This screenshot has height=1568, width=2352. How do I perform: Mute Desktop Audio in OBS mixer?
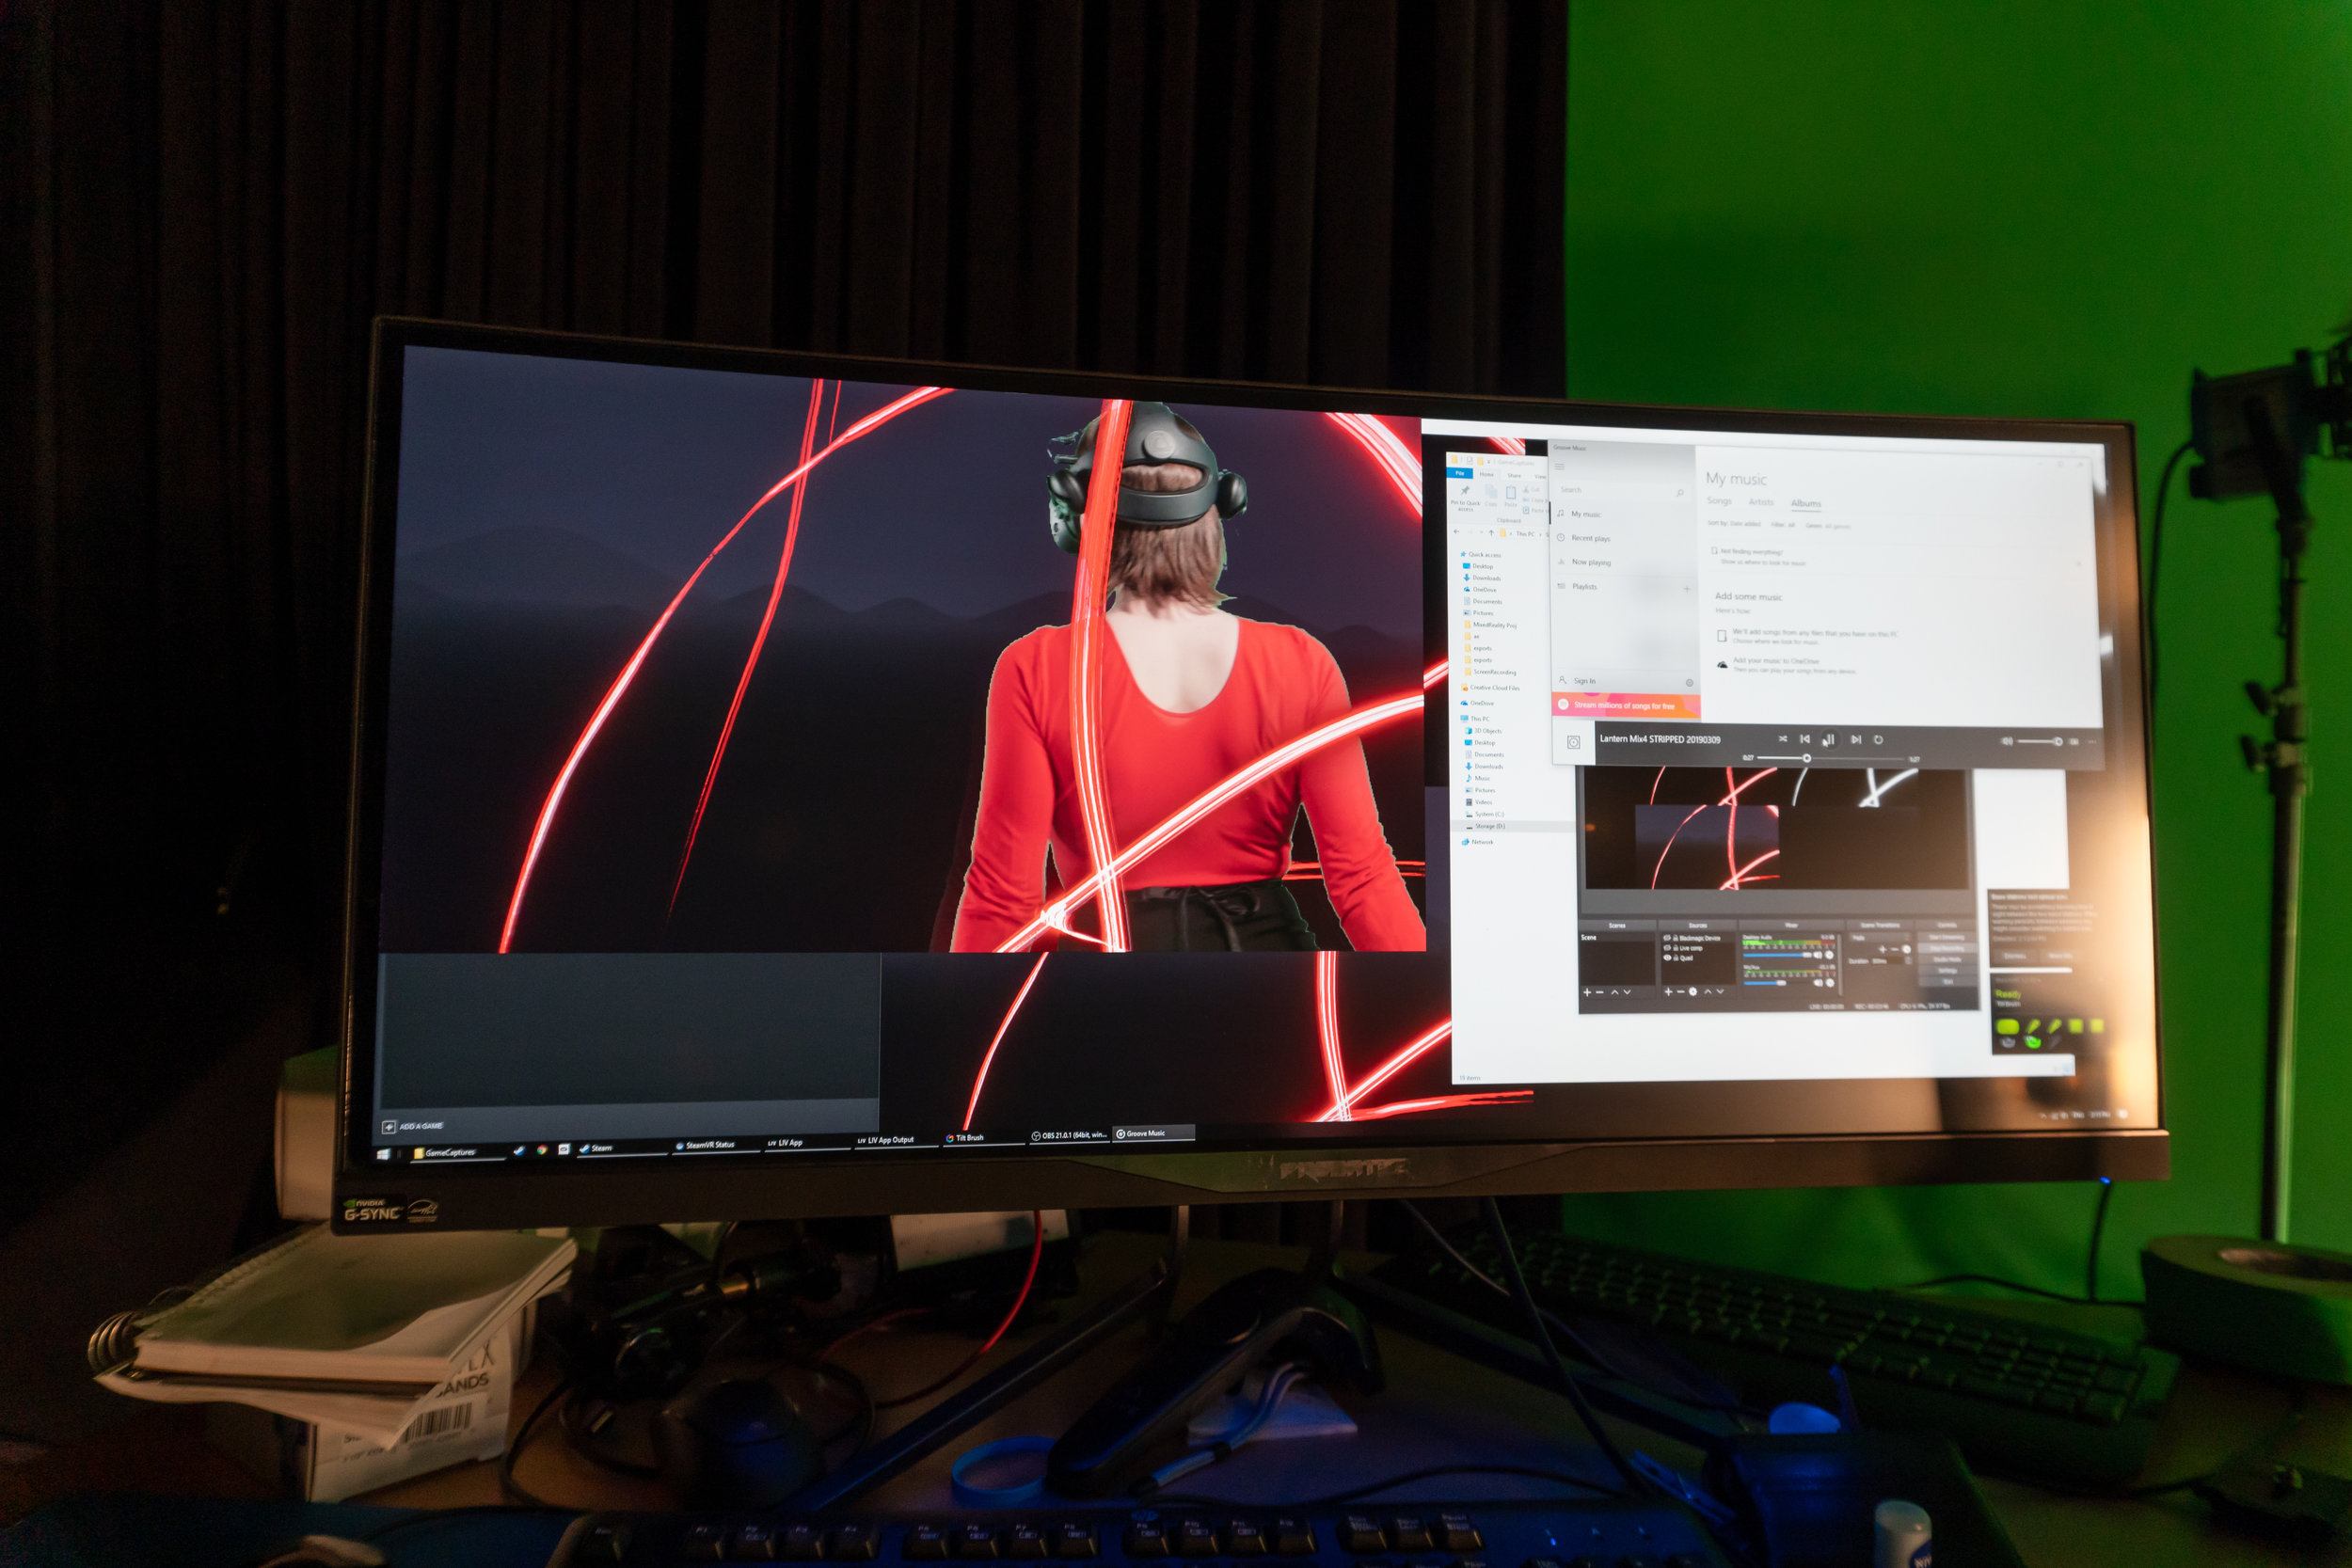coord(1819,956)
